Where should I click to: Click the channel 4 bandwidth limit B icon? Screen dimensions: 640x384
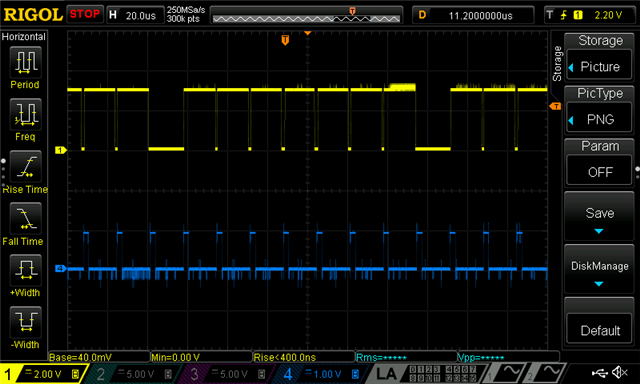click(356, 374)
